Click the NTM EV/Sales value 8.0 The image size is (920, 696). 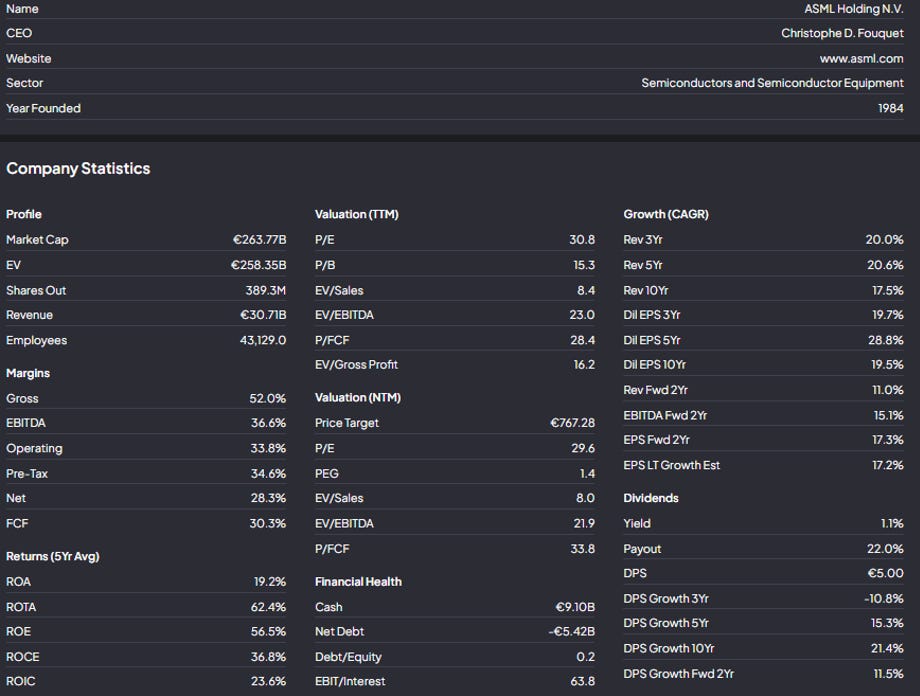click(586, 498)
